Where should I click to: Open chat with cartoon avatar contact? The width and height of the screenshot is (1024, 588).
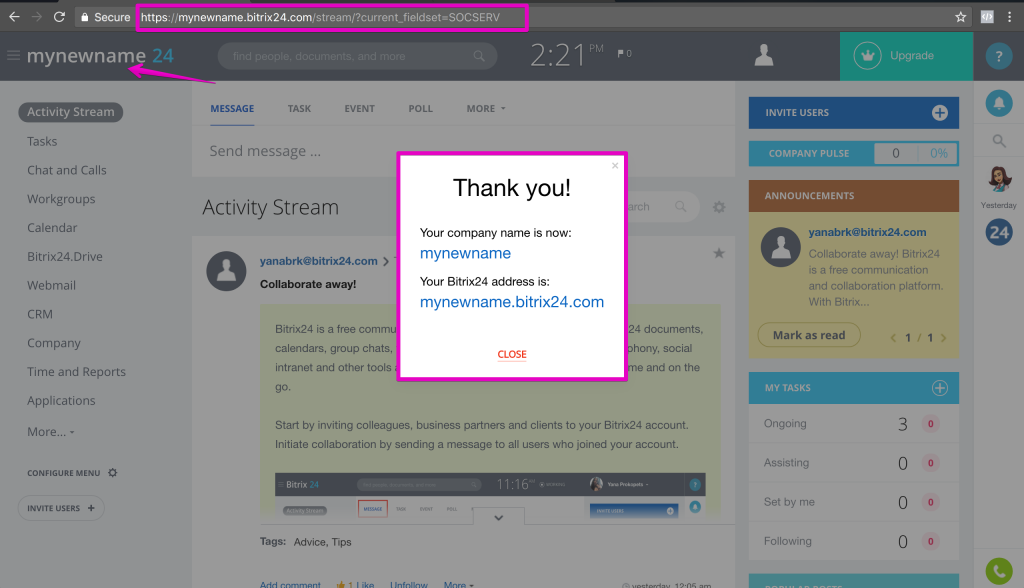click(x=999, y=178)
